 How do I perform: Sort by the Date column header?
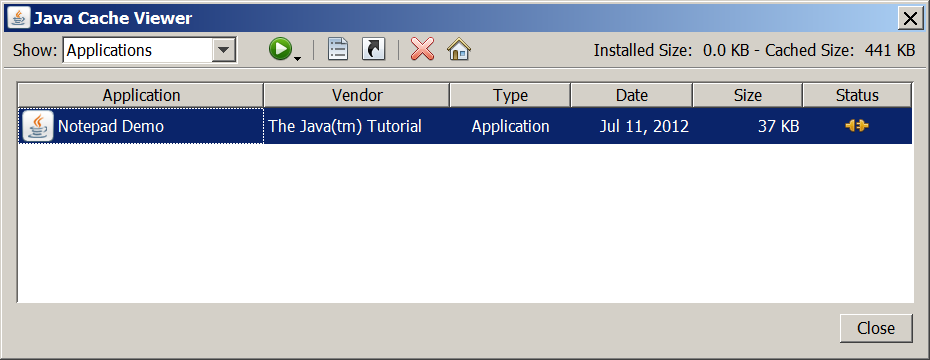coord(632,95)
